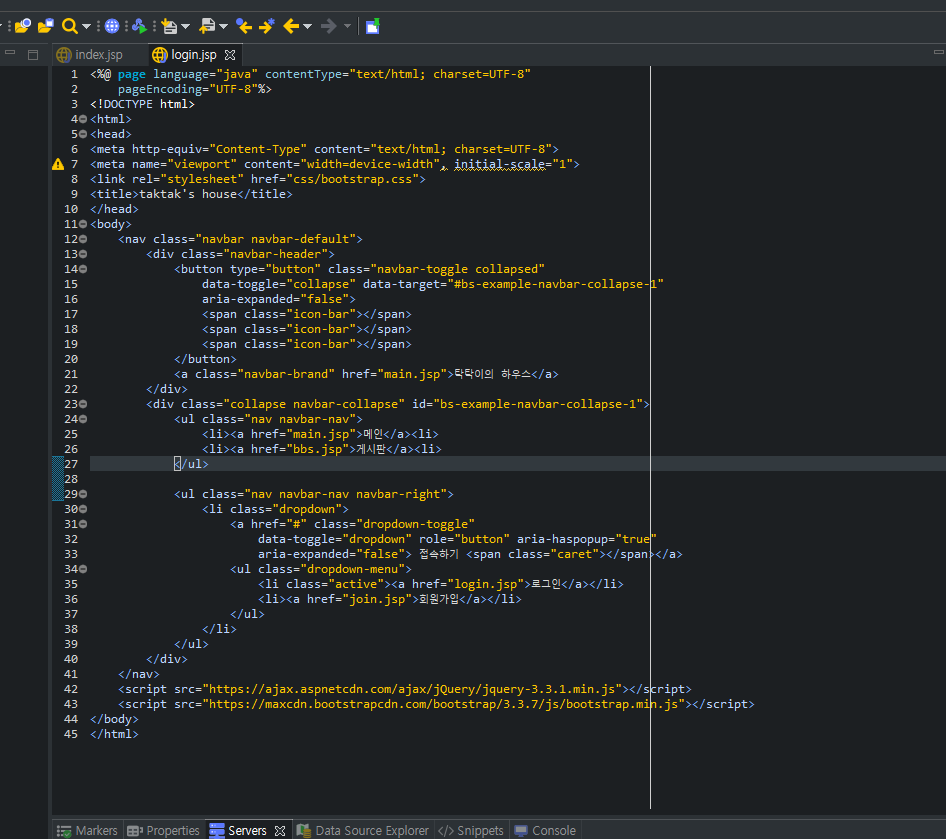Click line number 27 in the gutter
This screenshot has height=839, width=946.
(x=71, y=464)
